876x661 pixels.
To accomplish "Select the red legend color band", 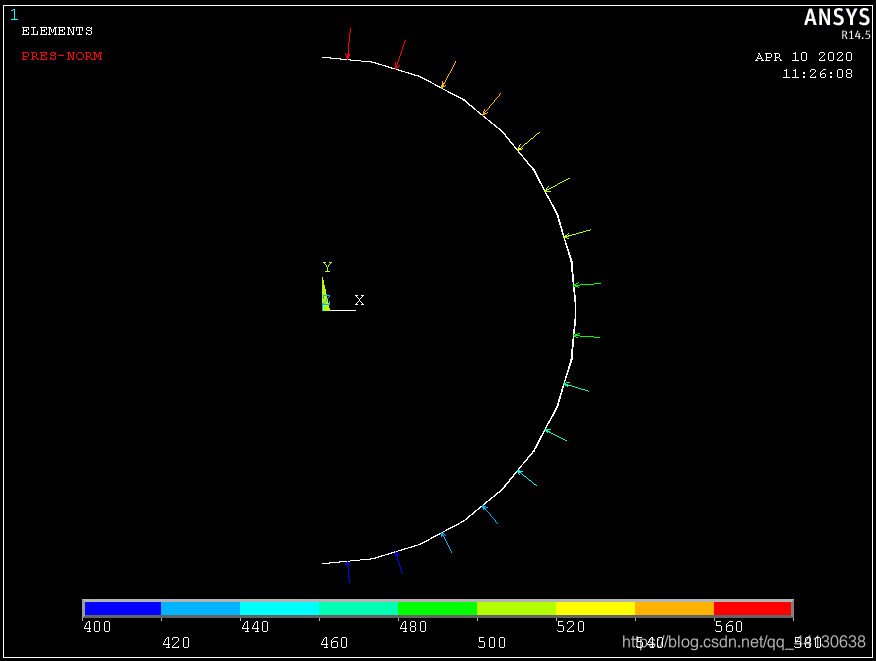I will (752, 608).
